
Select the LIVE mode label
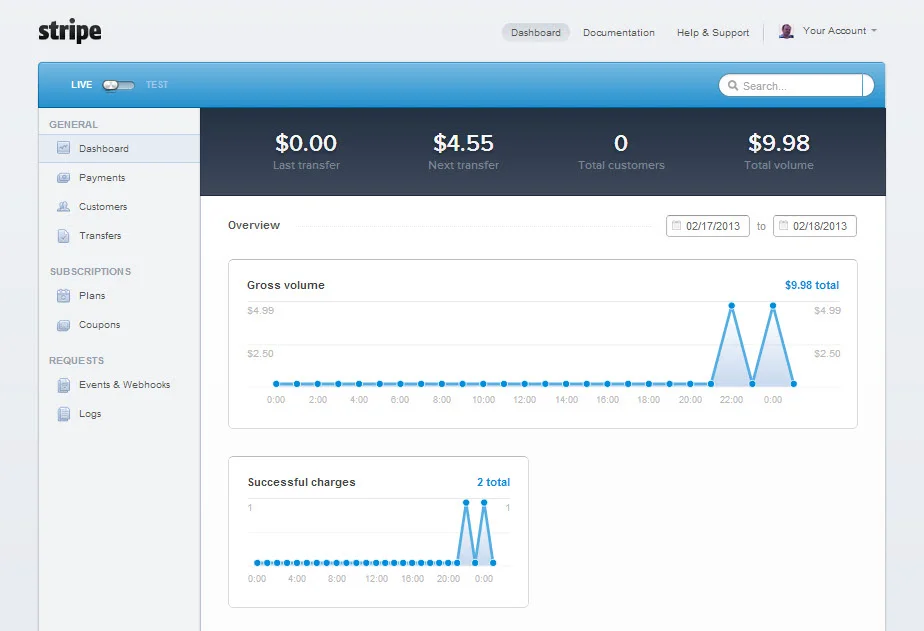[x=81, y=85]
